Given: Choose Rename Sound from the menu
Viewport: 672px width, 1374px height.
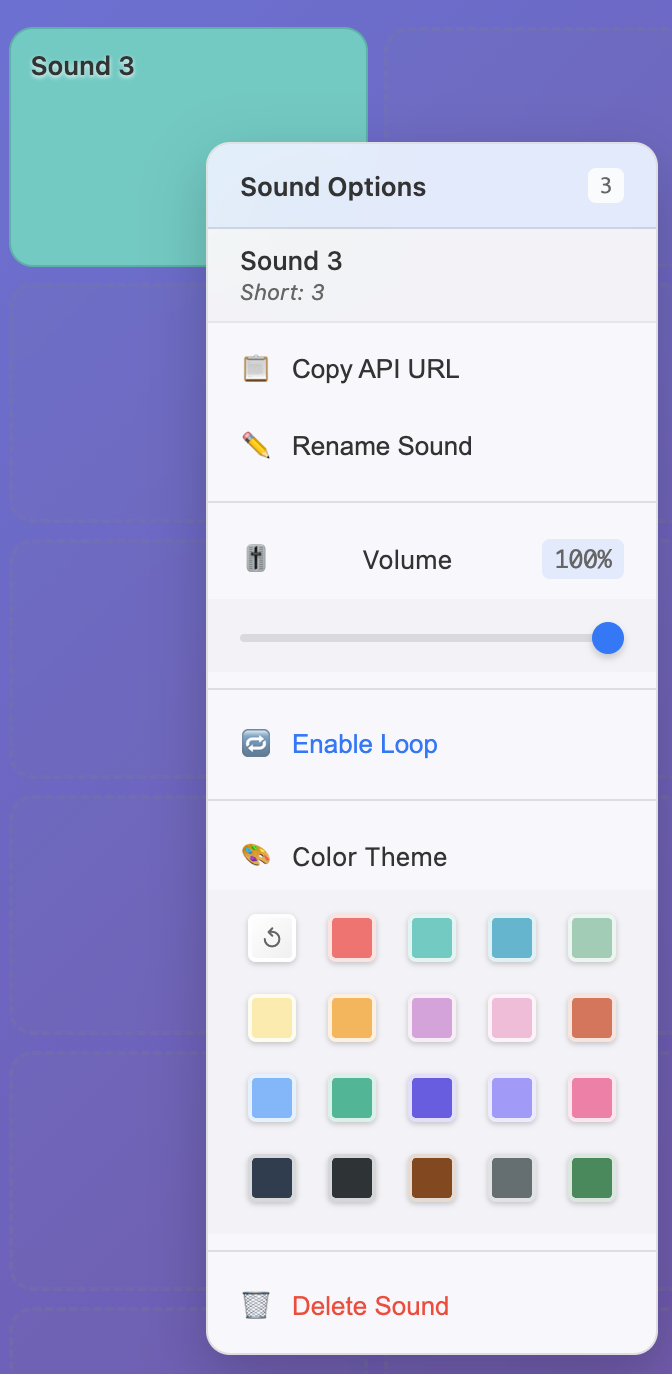Looking at the screenshot, I should point(382,446).
